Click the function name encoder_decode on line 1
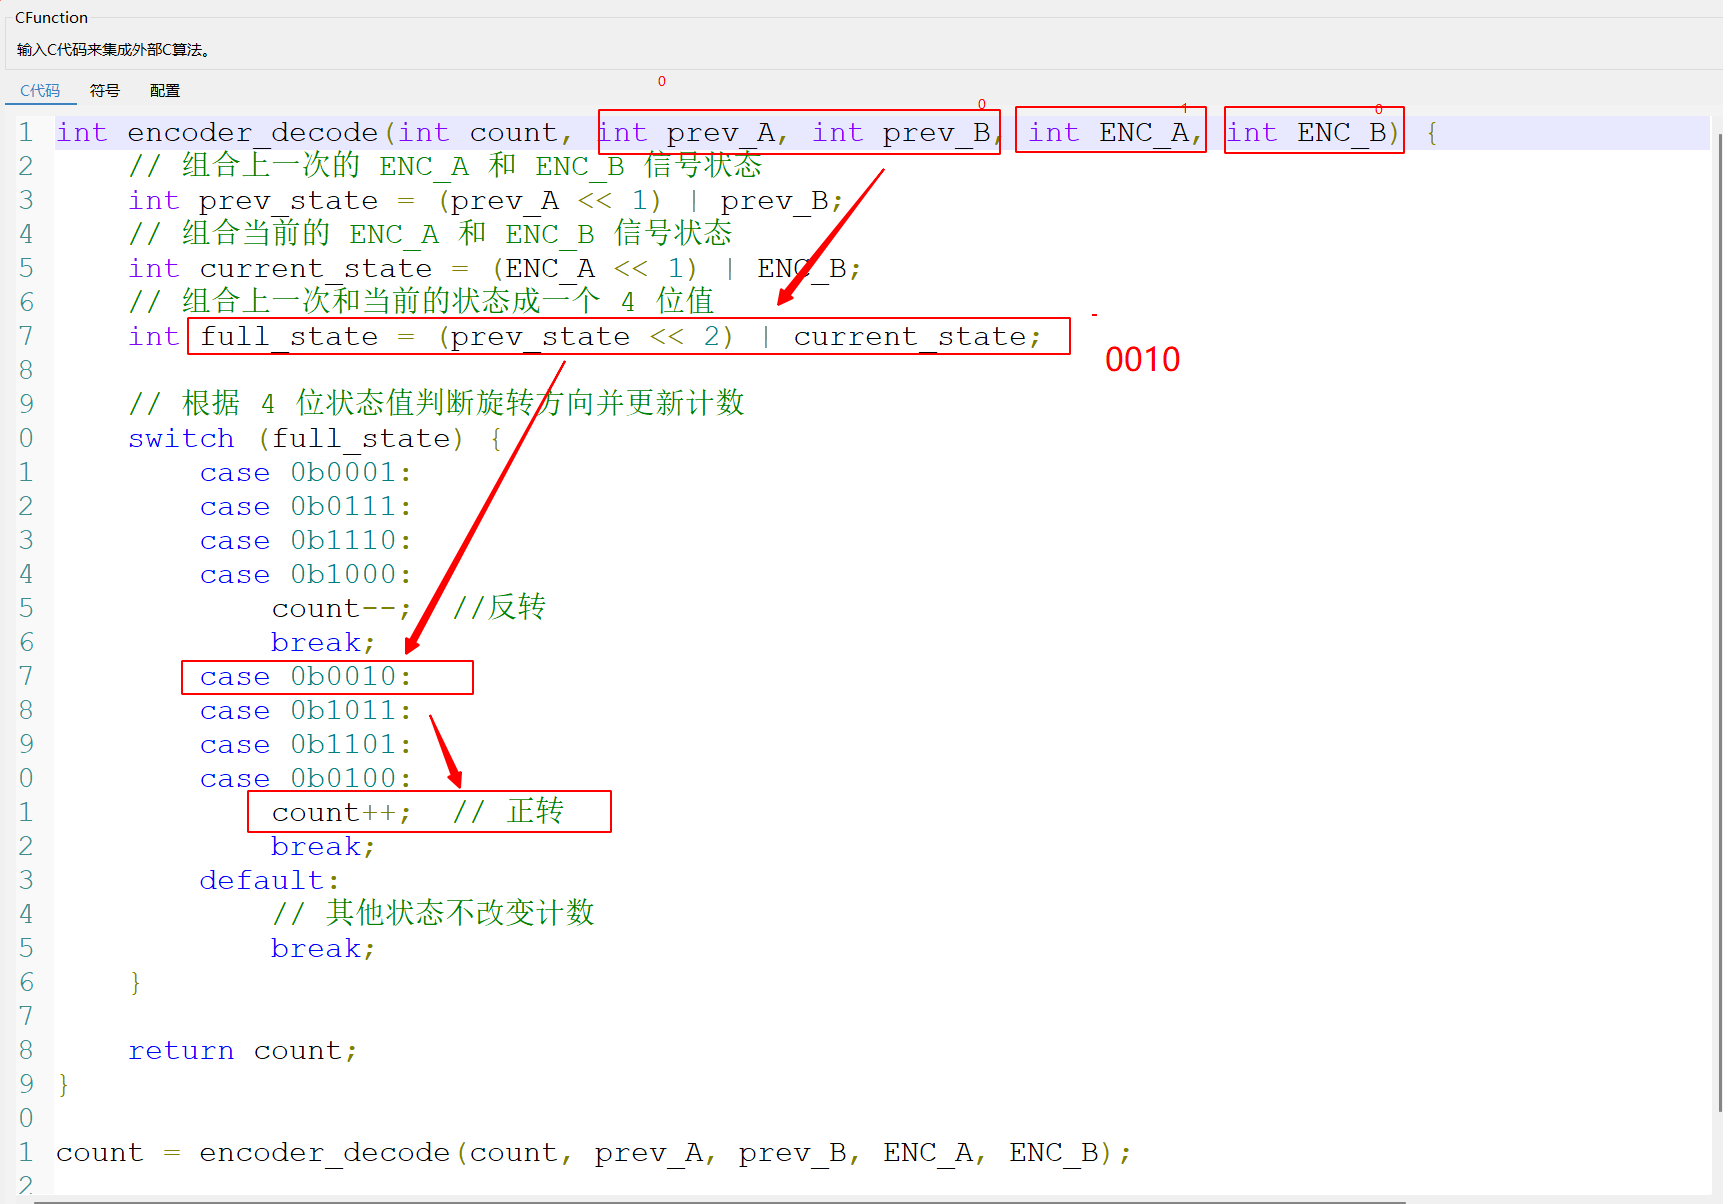Viewport: 1723px width, 1204px height. click(x=253, y=133)
